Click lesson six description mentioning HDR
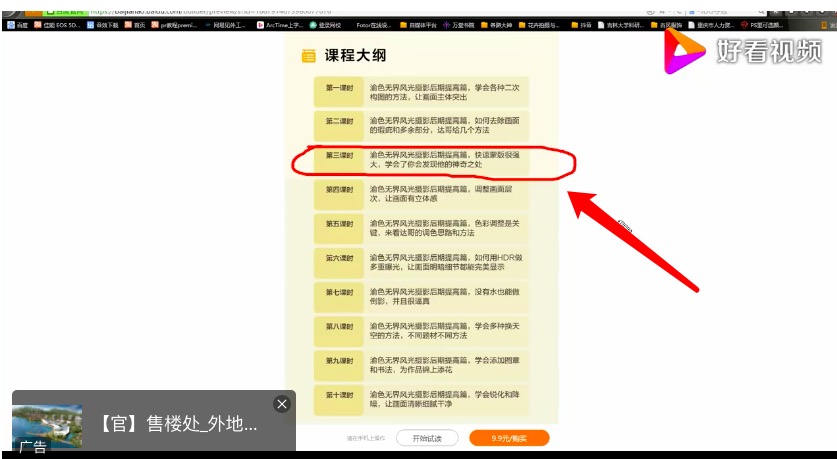Image resolution: width=837 pixels, height=459 pixels. tap(446, 262)
